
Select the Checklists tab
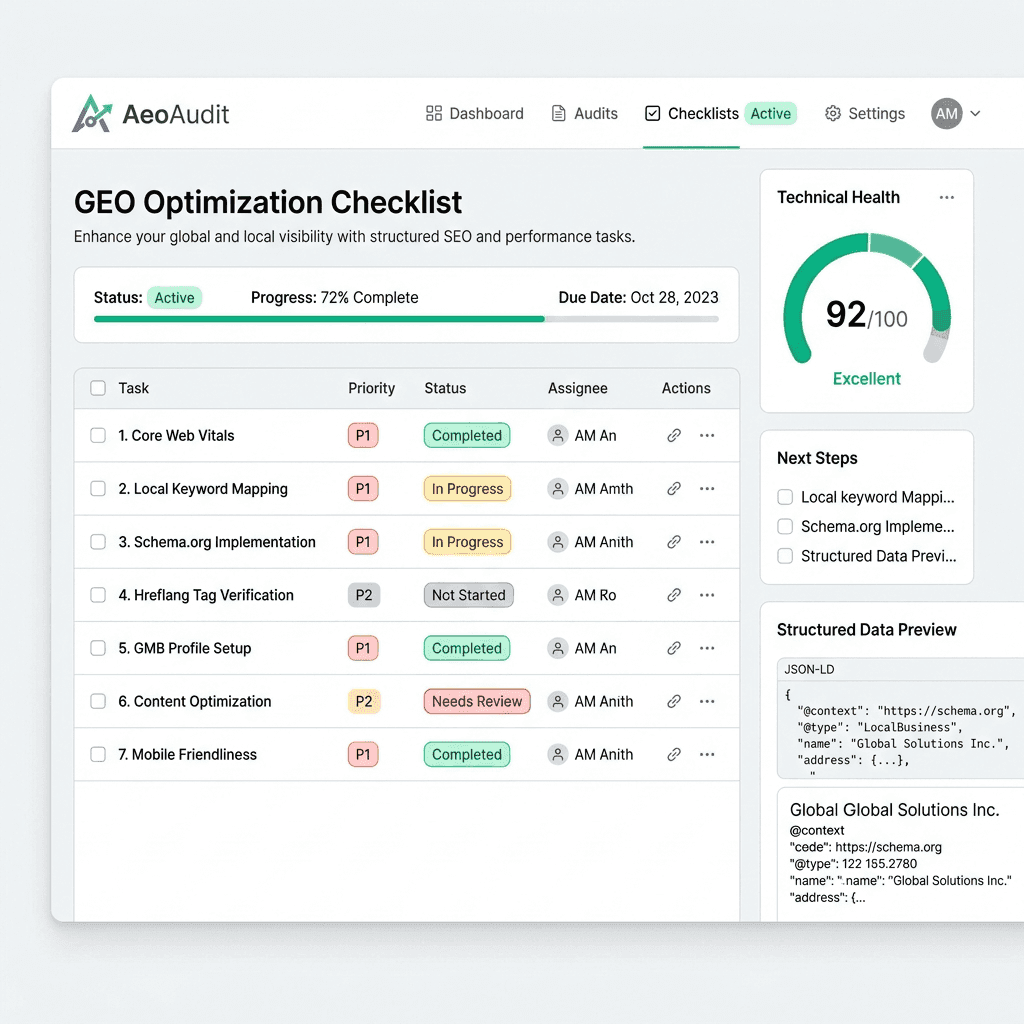tap(692, 114)
